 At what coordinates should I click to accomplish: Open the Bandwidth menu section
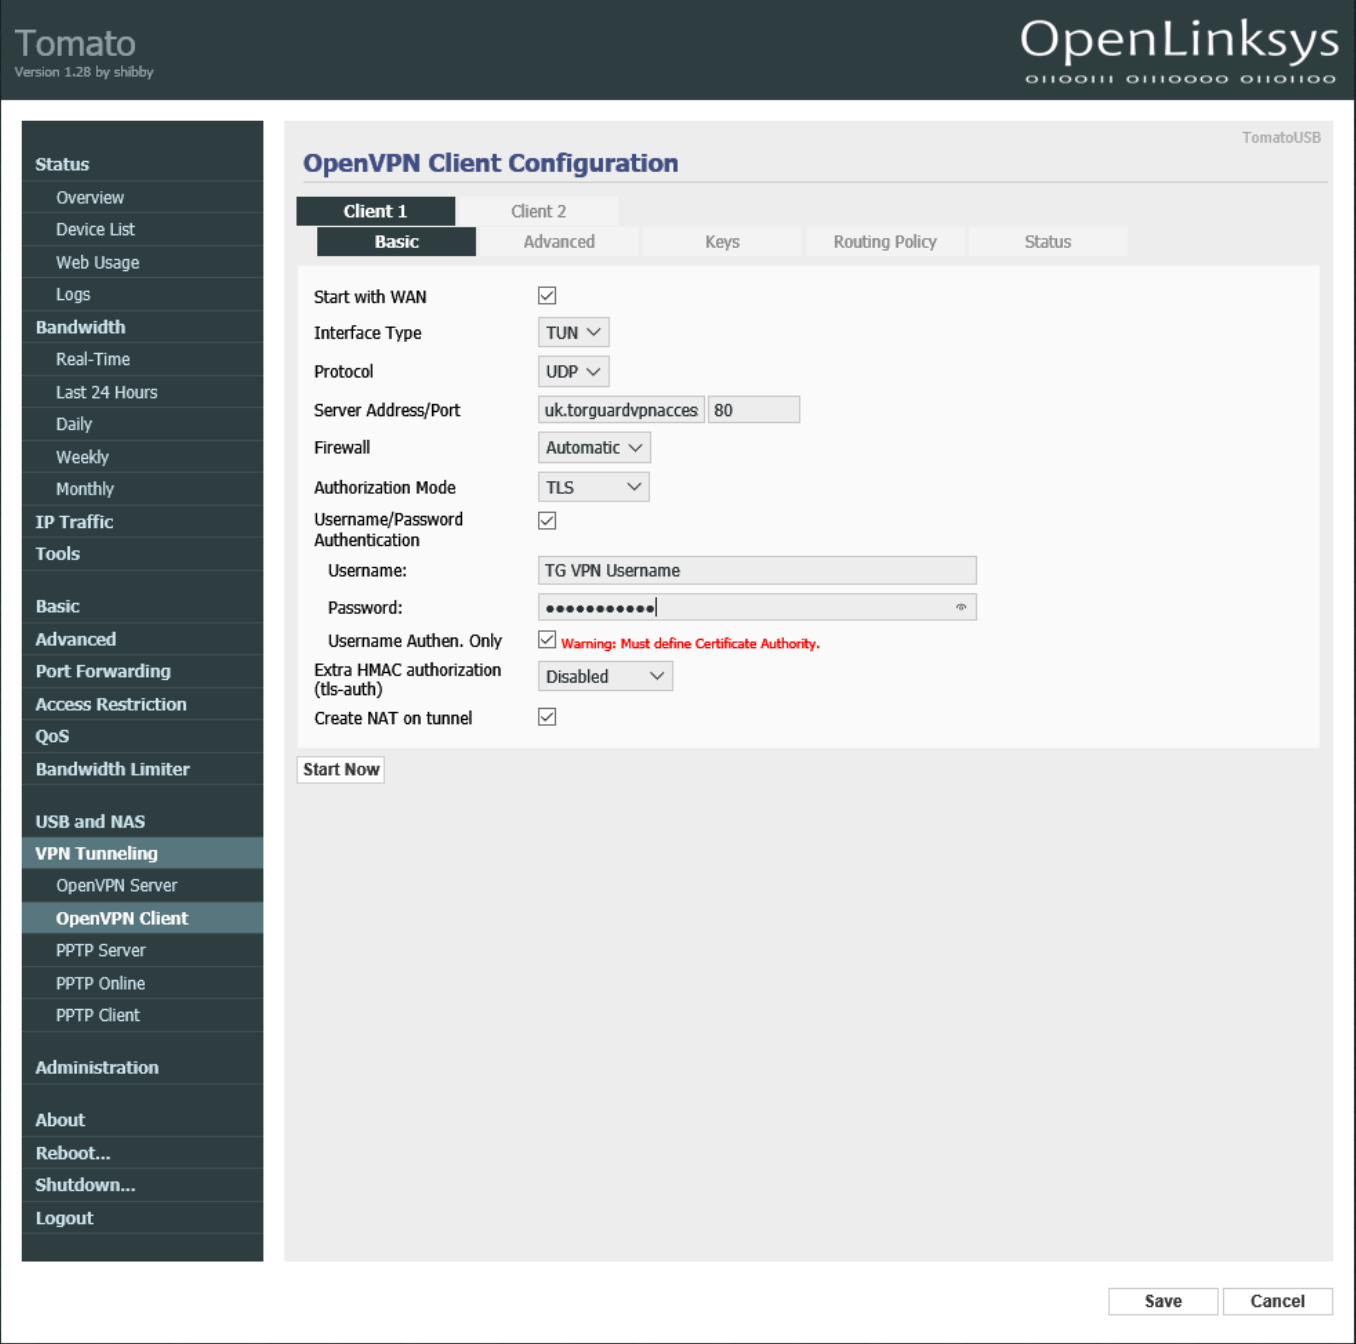click(142, 327)
